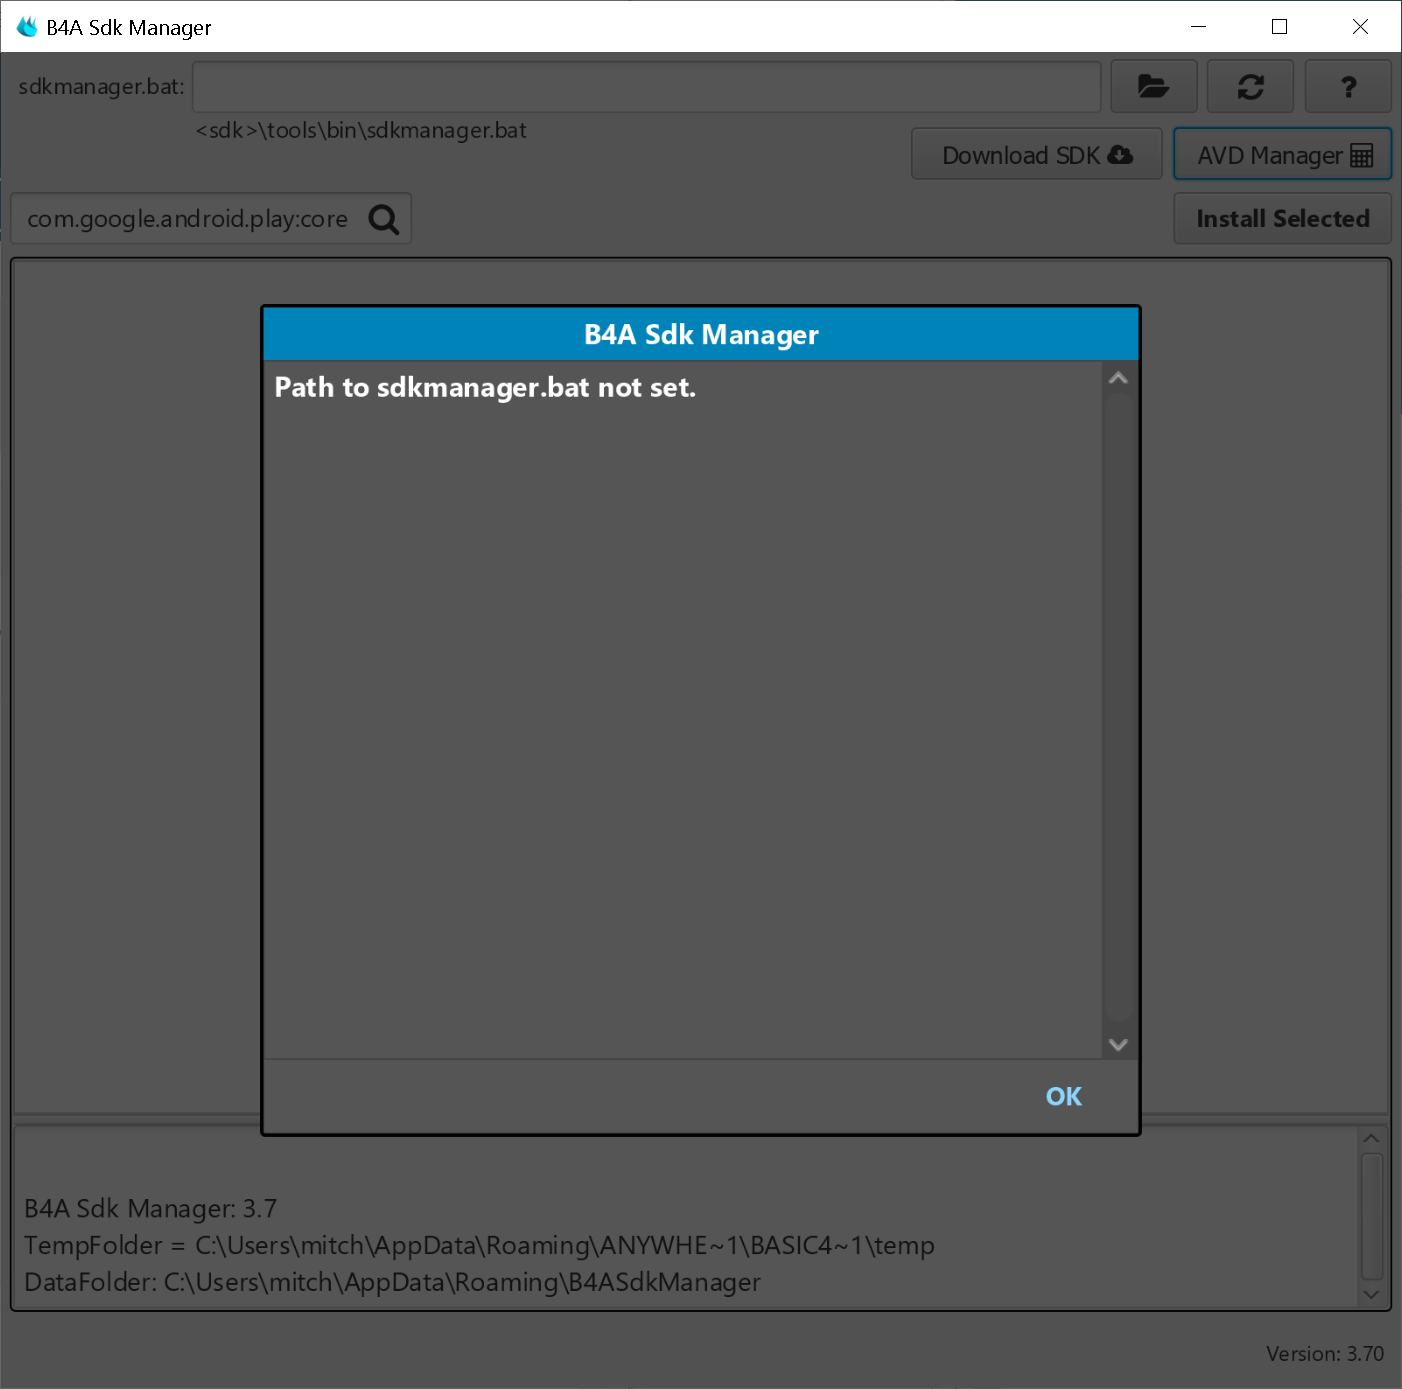Click the Download SDK button

click(1037, 155)
